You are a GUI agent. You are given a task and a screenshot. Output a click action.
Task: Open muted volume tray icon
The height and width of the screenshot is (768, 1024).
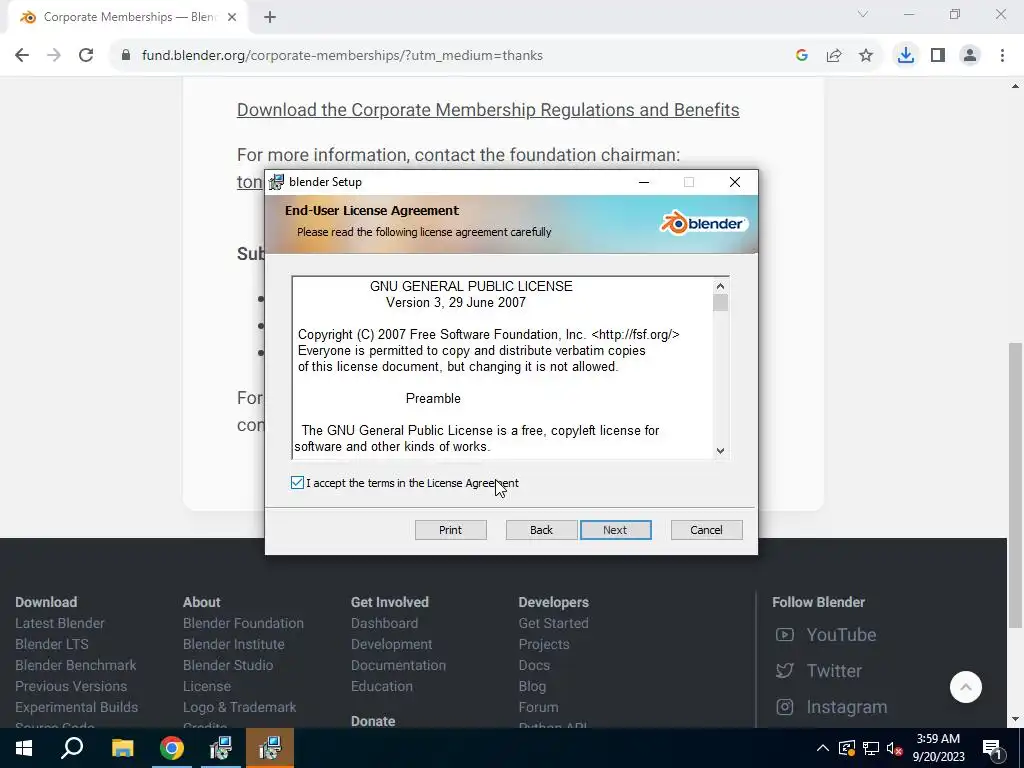point(894,748)
